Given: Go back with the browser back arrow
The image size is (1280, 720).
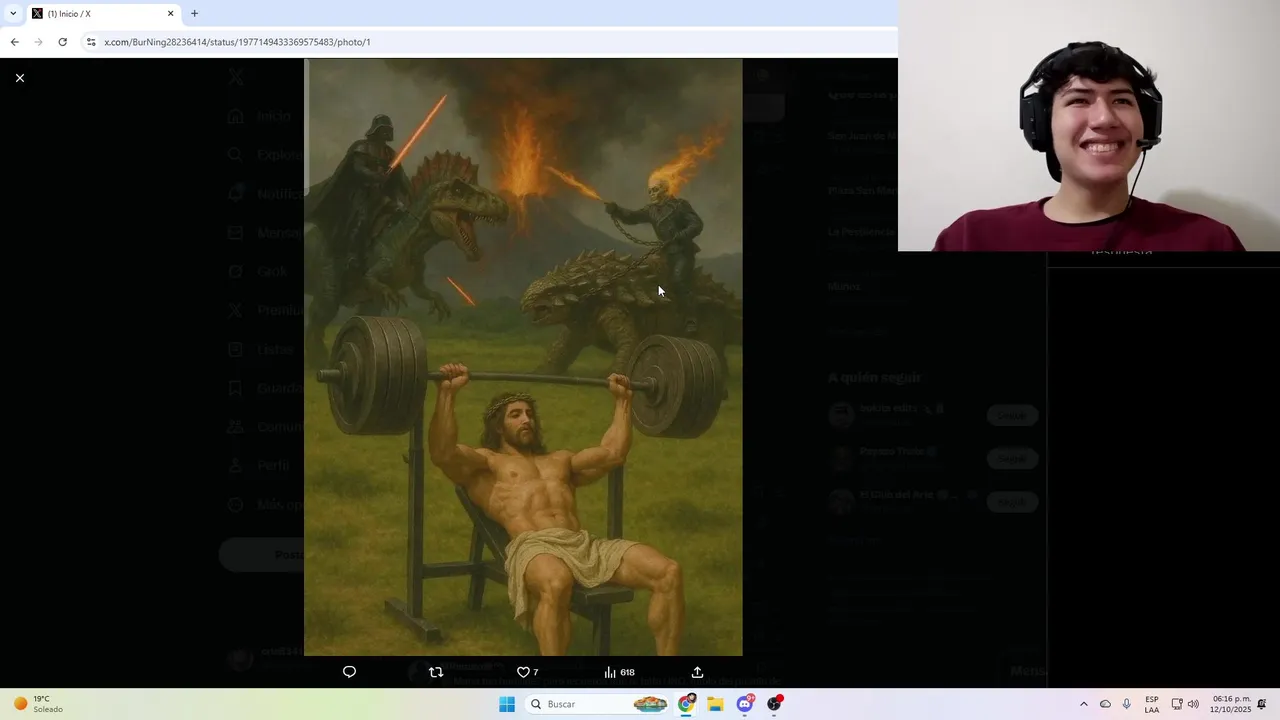Looking at the screenshot, I should [14, 42].
